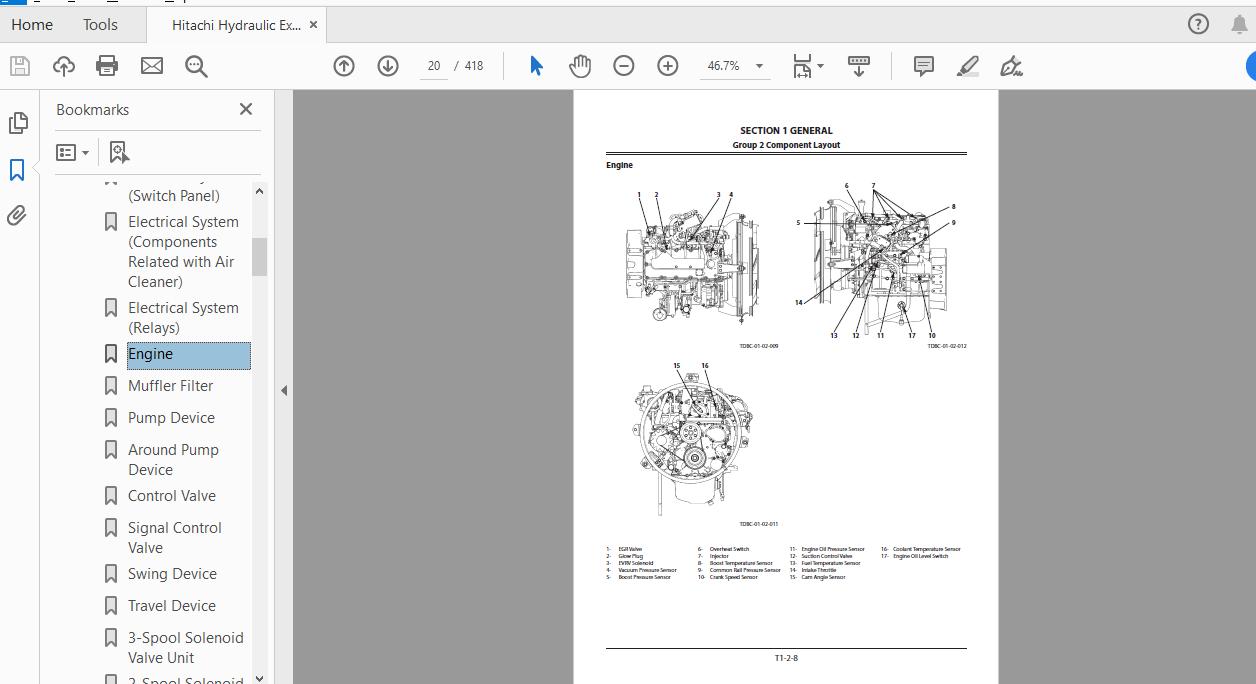
Task: Click the fit page scrolling icon
Action: 802,66
